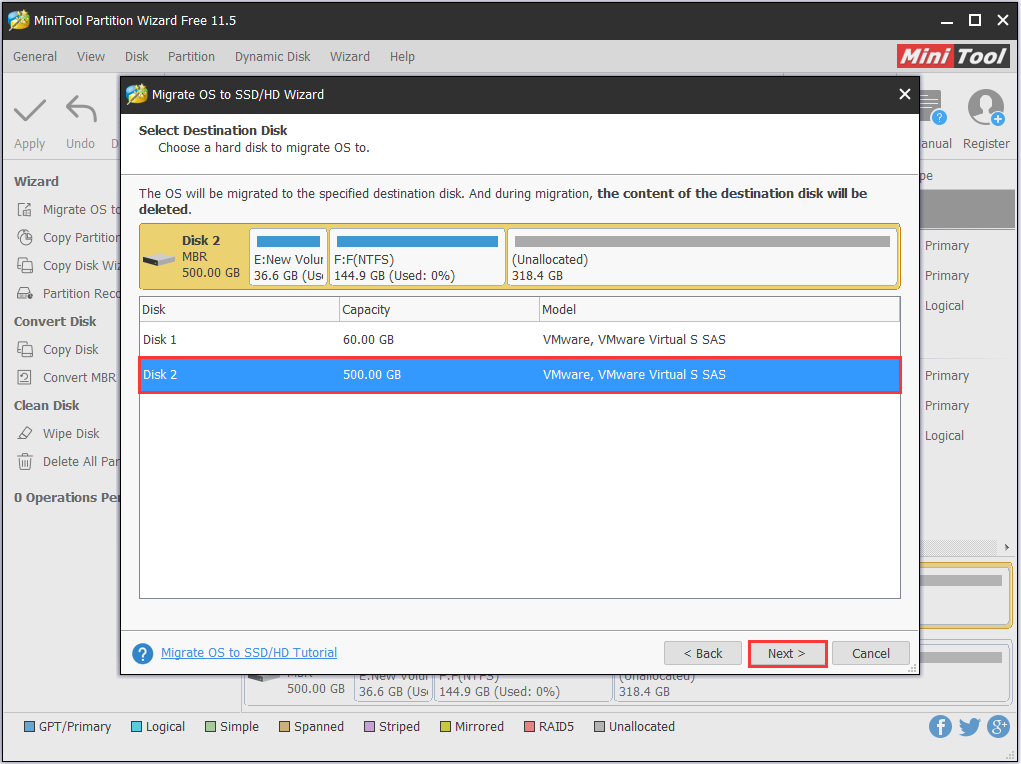
Task: Click the Copy Disk icon under Convert Disk
Action: (25, 350)
